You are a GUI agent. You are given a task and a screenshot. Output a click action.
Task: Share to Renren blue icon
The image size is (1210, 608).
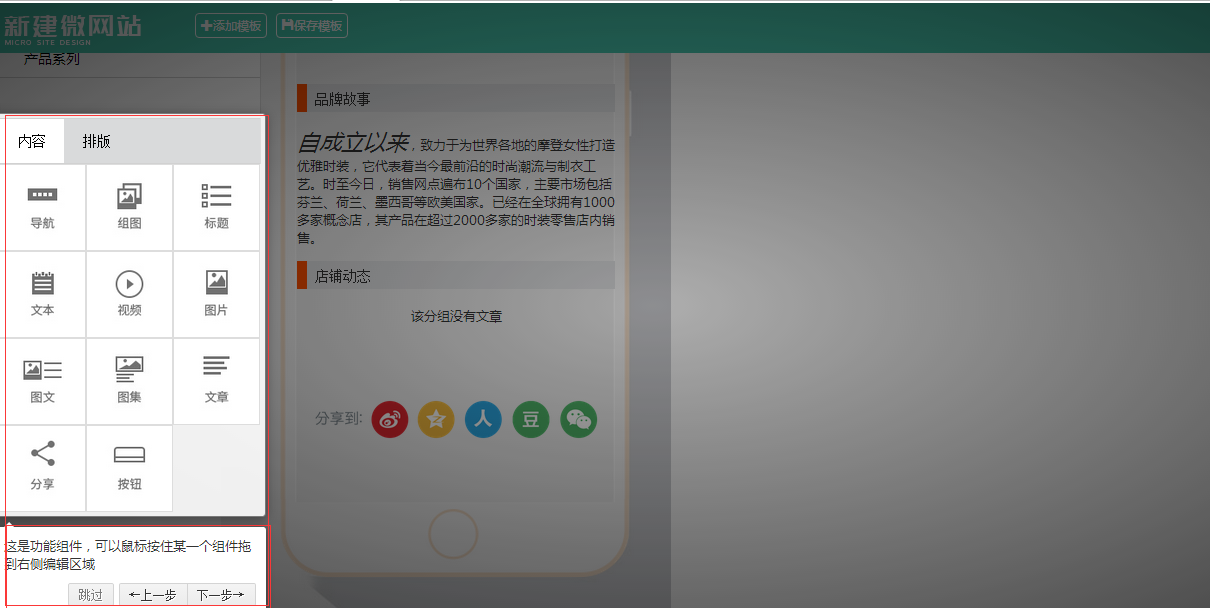tap(483, 420)
